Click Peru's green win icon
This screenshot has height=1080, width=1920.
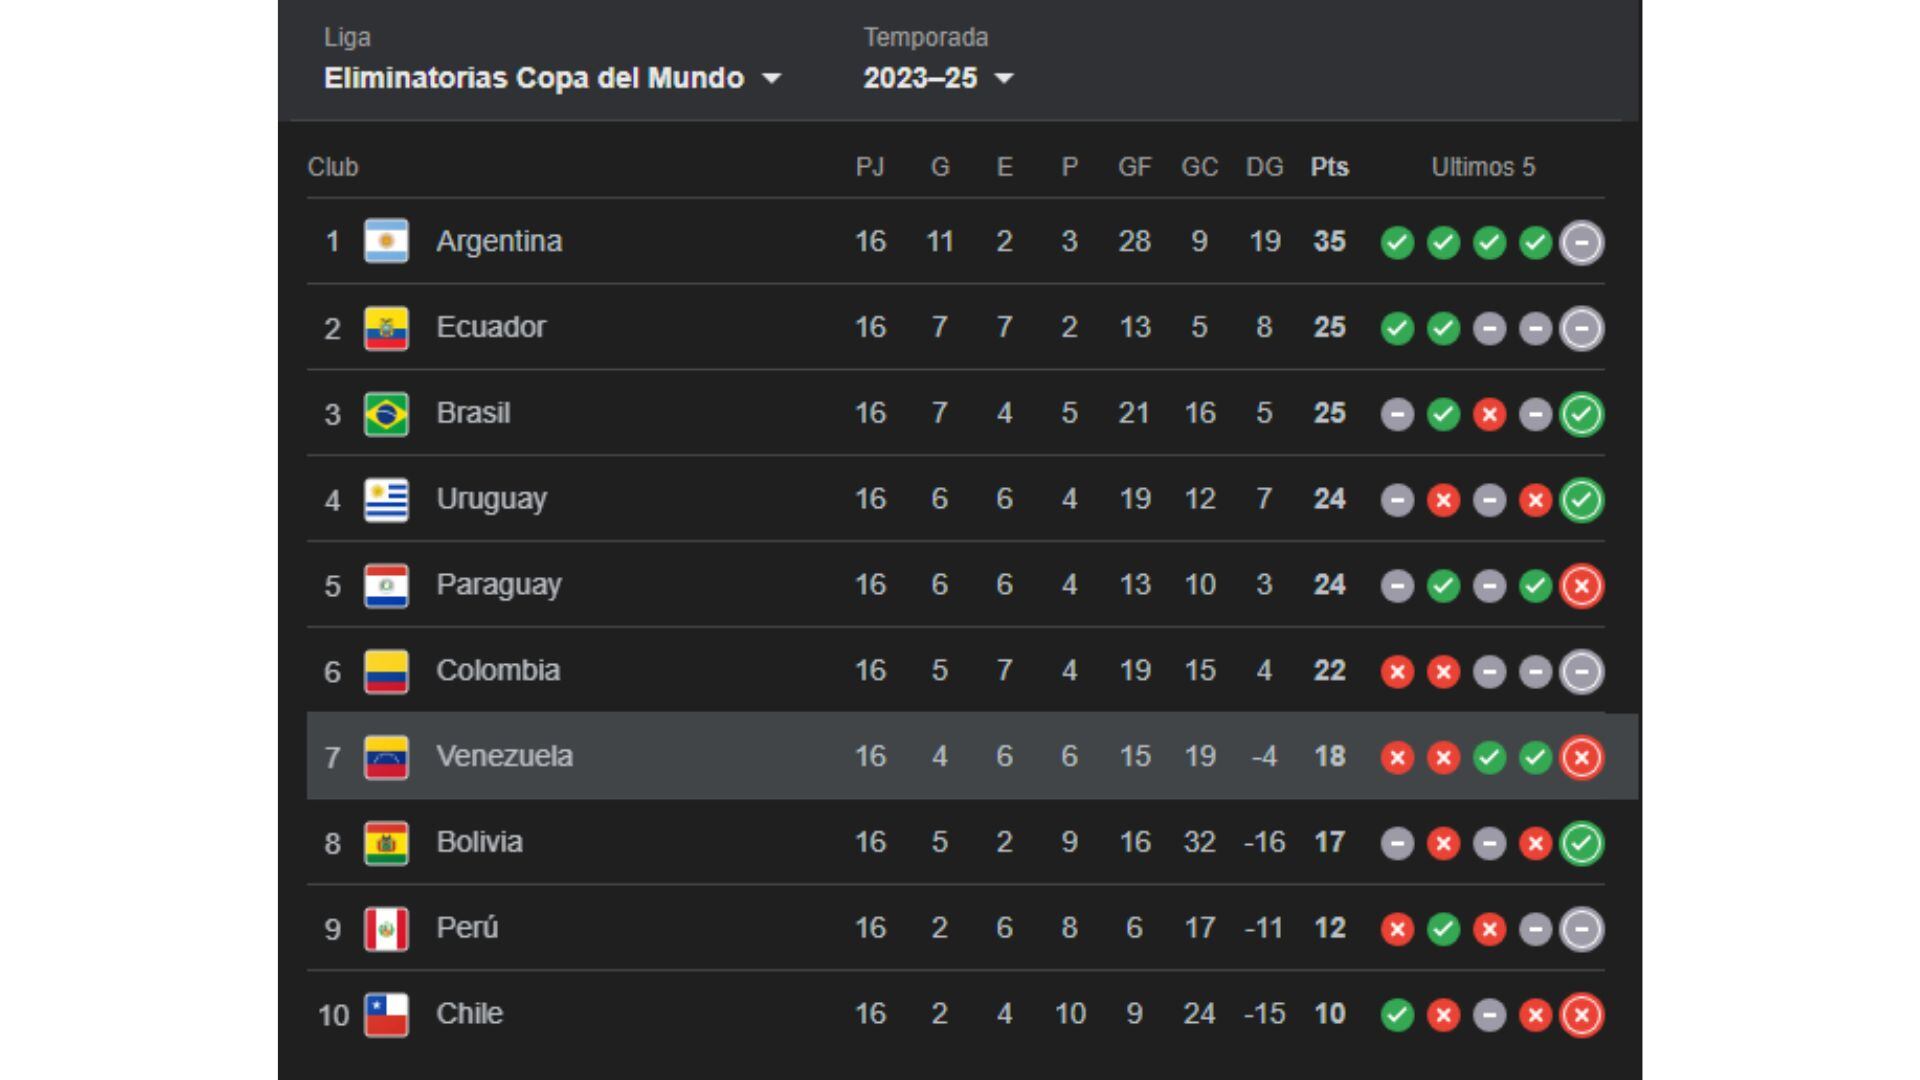click(x=1443, y=928)
